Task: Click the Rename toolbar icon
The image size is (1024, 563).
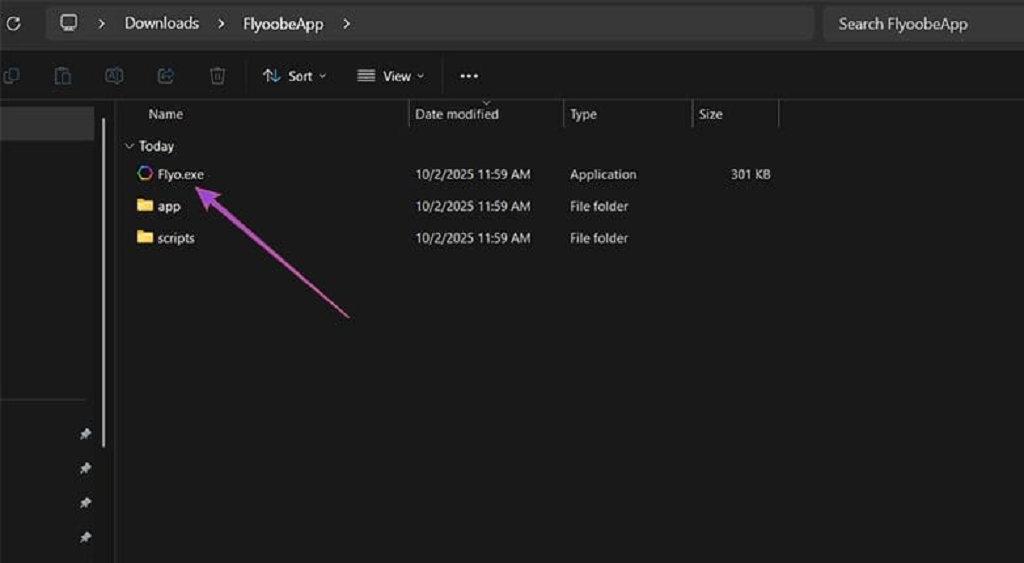Action: point(115,76)
